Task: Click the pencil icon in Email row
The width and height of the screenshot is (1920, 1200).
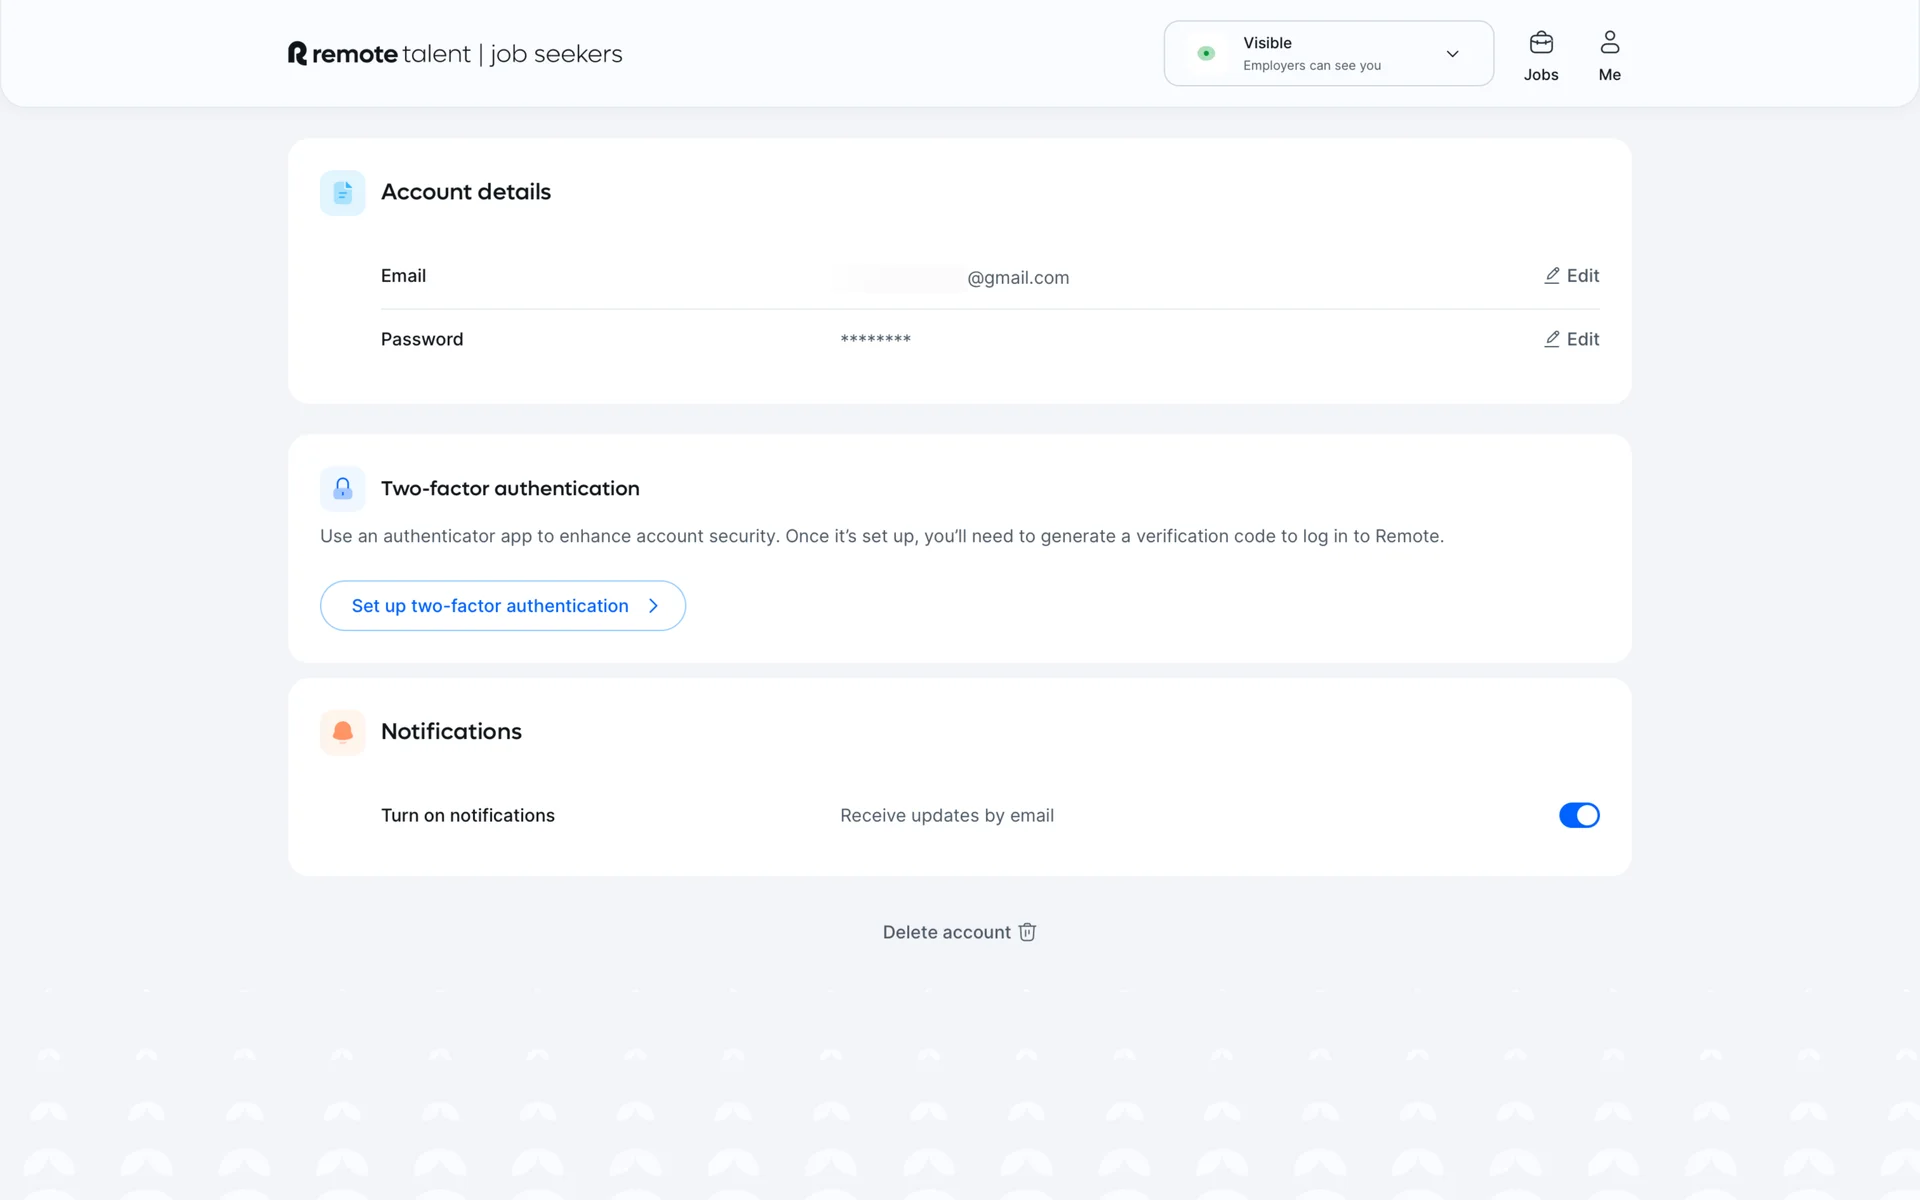Action: (1552, 276)
